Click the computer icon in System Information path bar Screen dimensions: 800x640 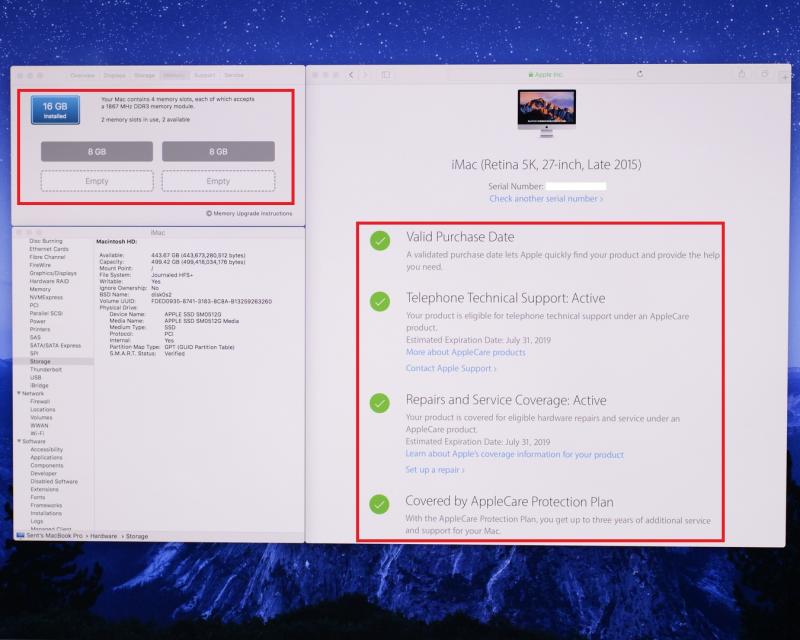[20, 535]
